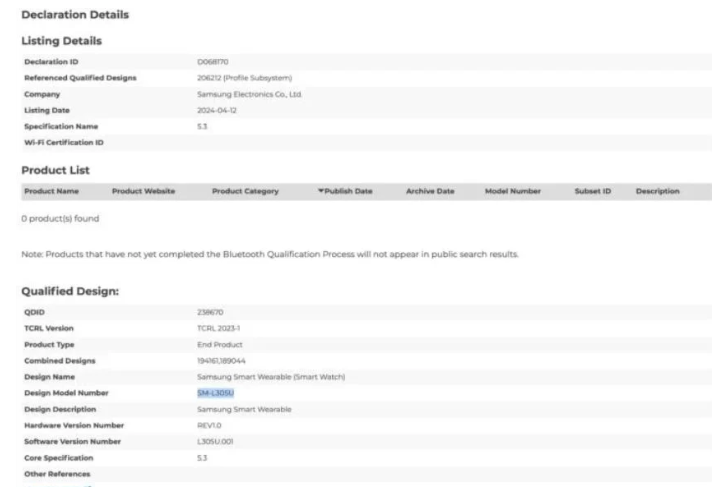Click the Product Type label

click(49, 344)
